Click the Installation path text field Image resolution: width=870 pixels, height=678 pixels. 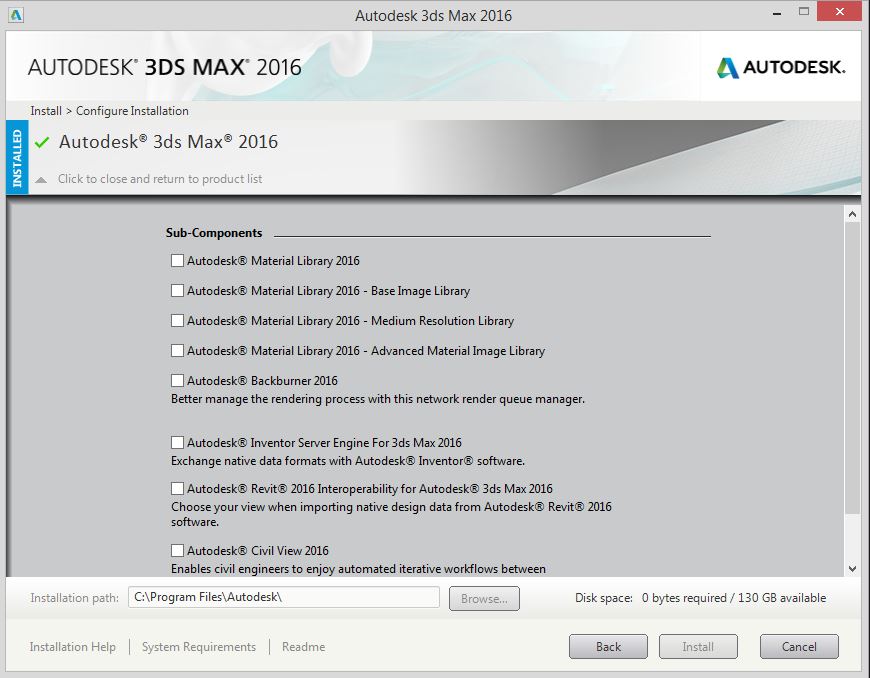coord(284,598)
